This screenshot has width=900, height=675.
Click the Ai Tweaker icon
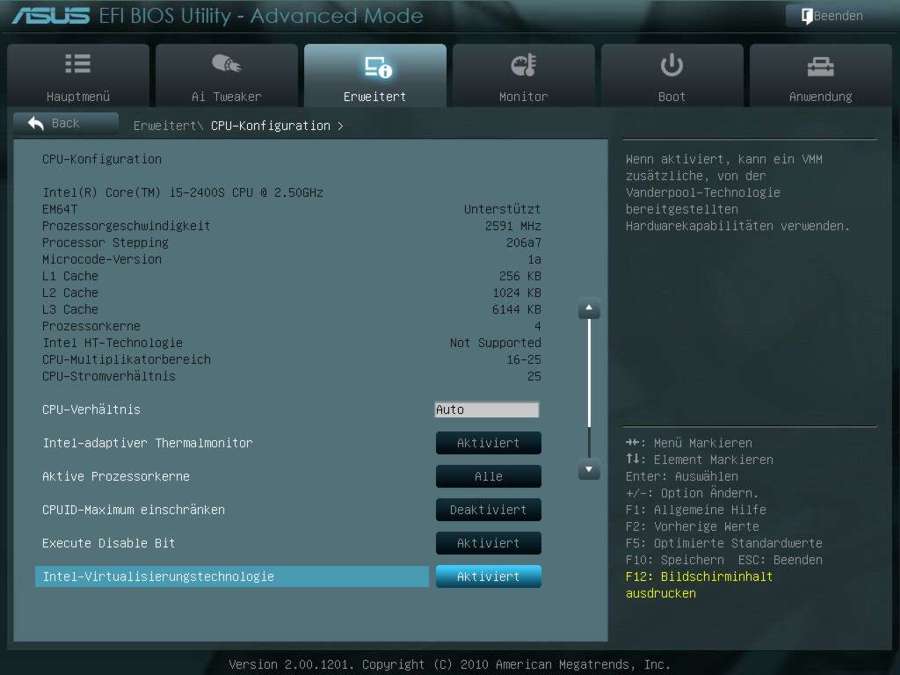227,63
